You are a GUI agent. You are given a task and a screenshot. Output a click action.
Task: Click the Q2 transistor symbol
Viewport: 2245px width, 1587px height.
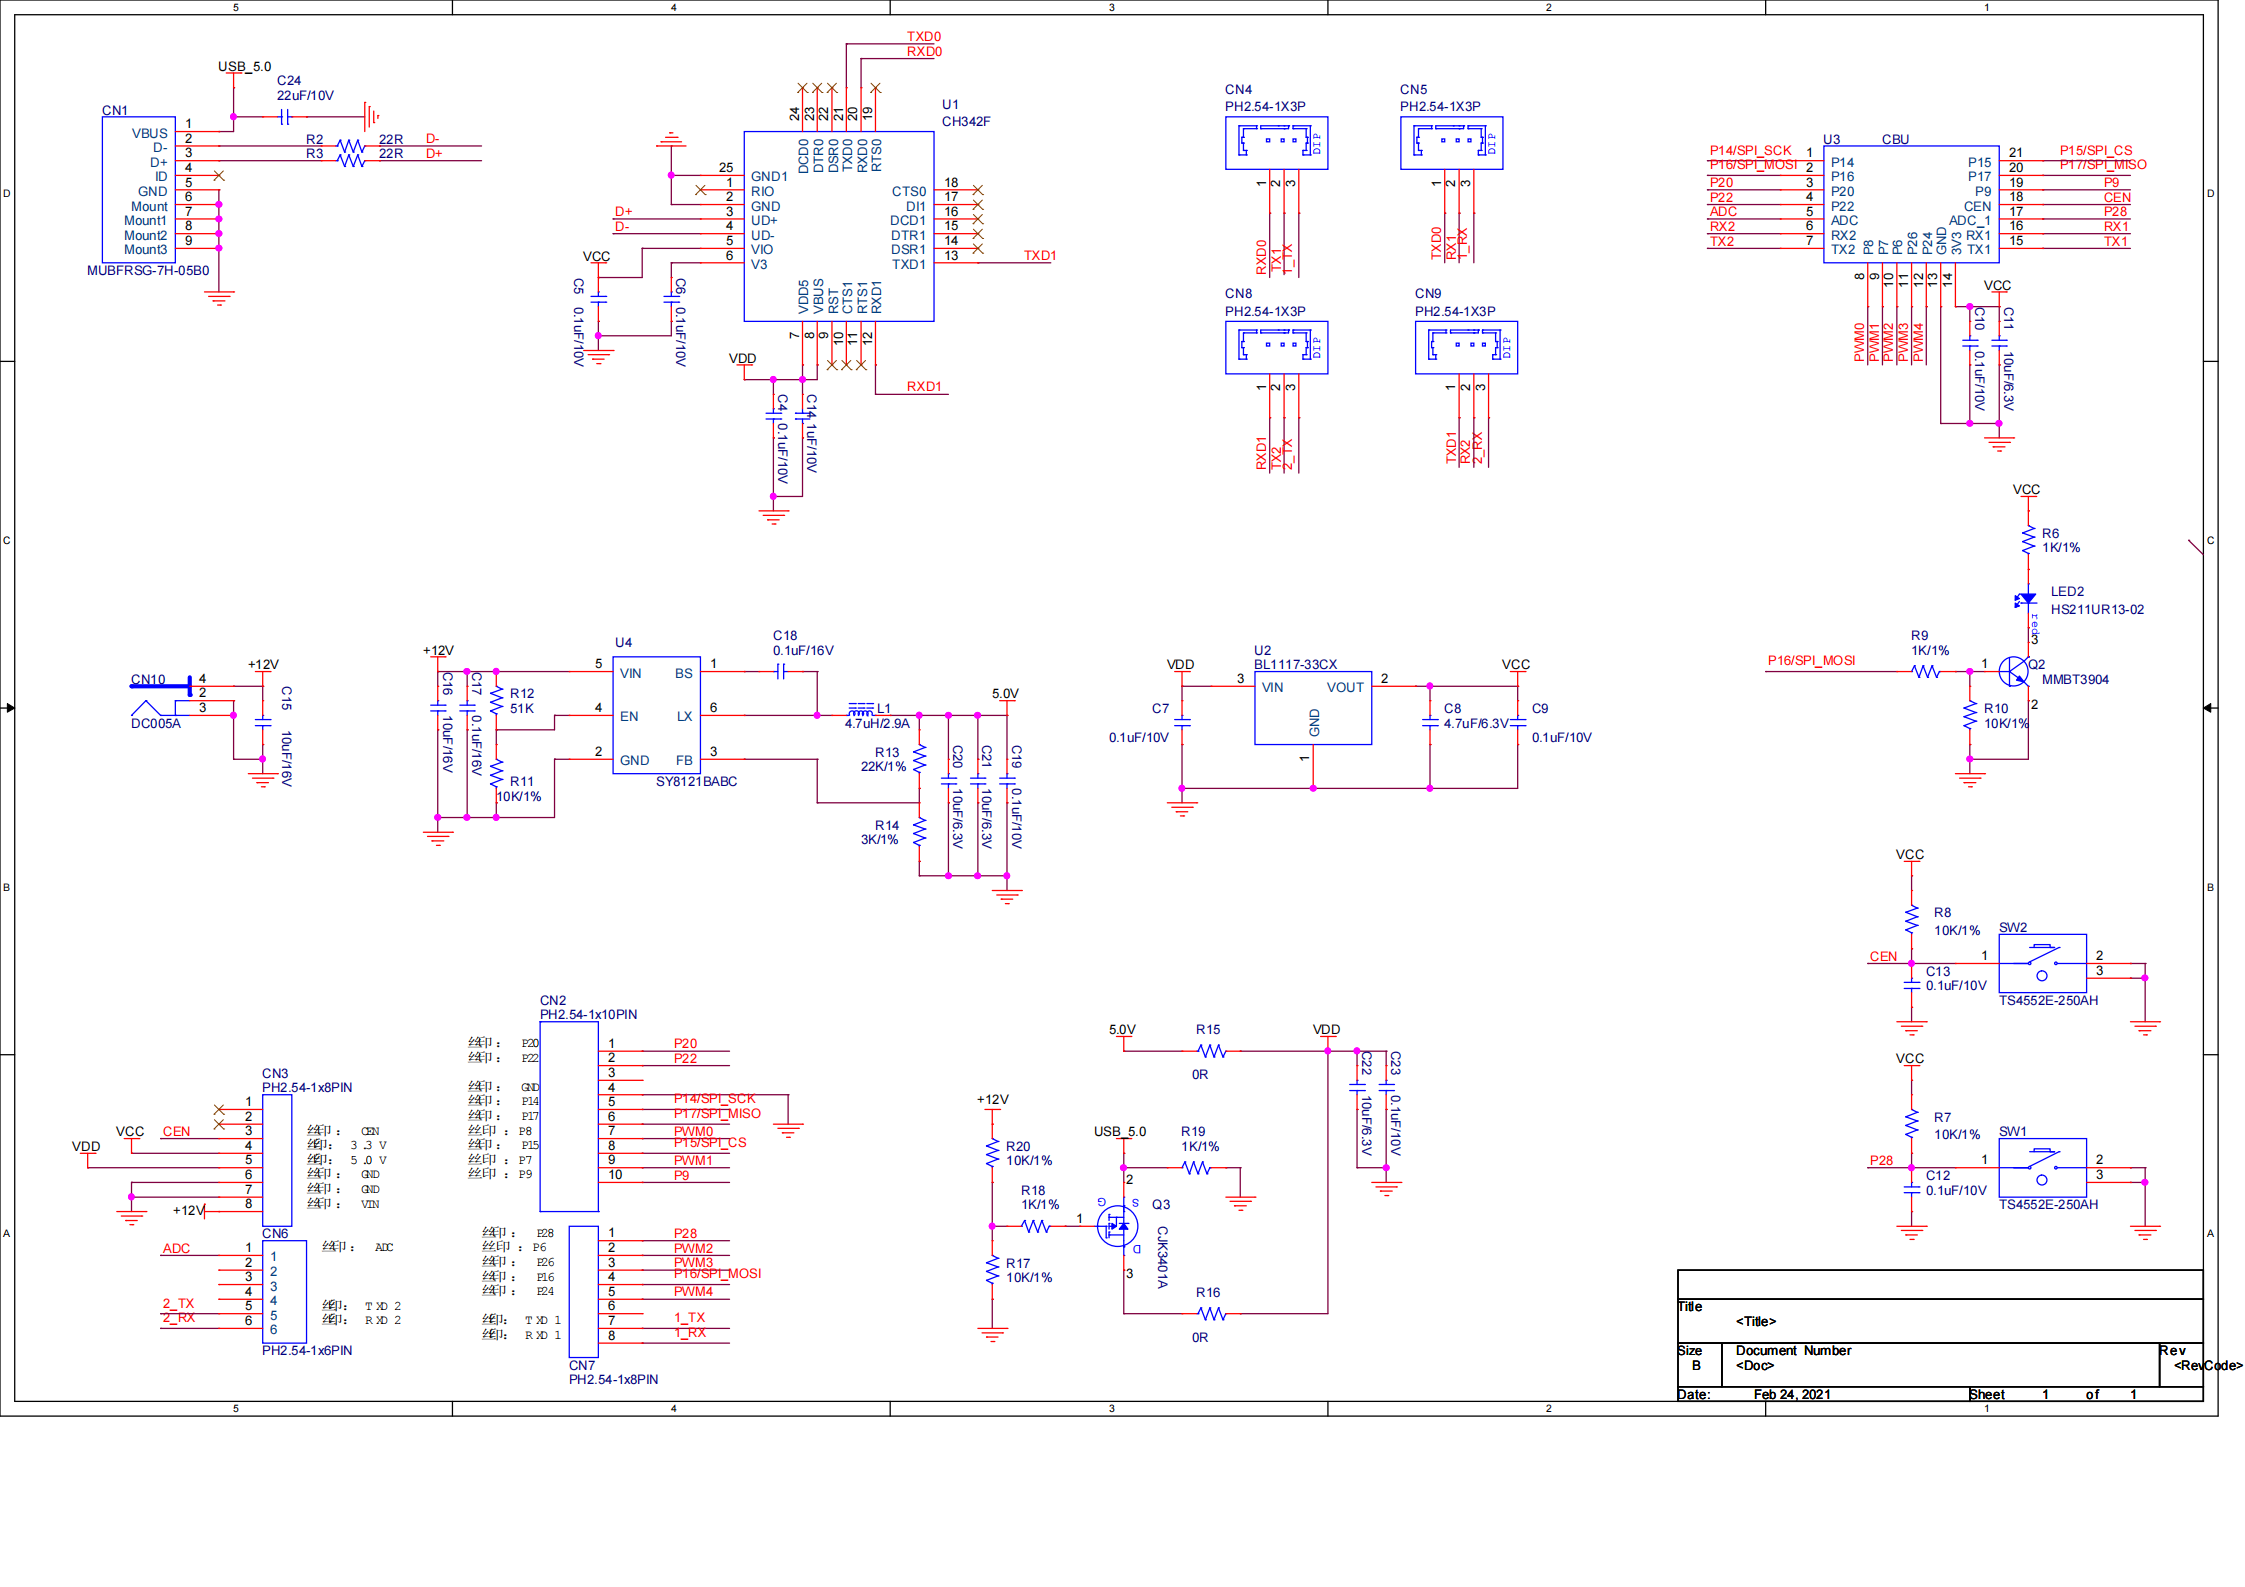pyautogui.click(x=2014, y=671)
